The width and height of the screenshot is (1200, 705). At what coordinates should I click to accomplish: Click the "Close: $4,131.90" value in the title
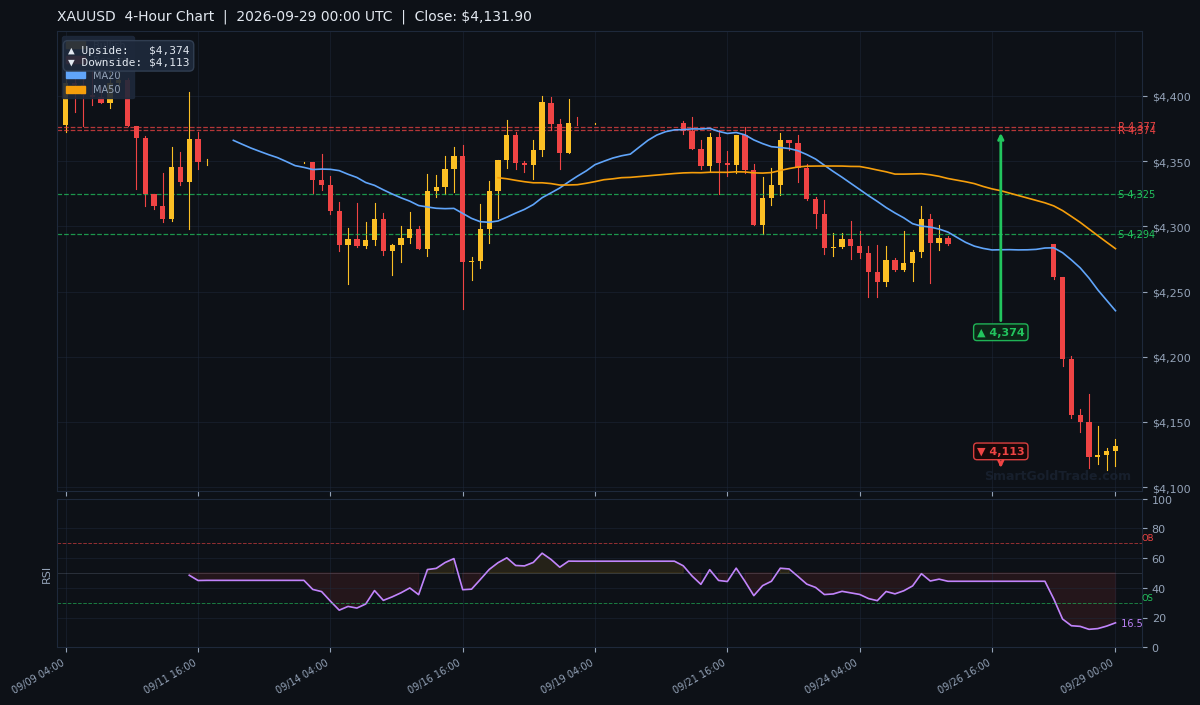pos(473,17)
